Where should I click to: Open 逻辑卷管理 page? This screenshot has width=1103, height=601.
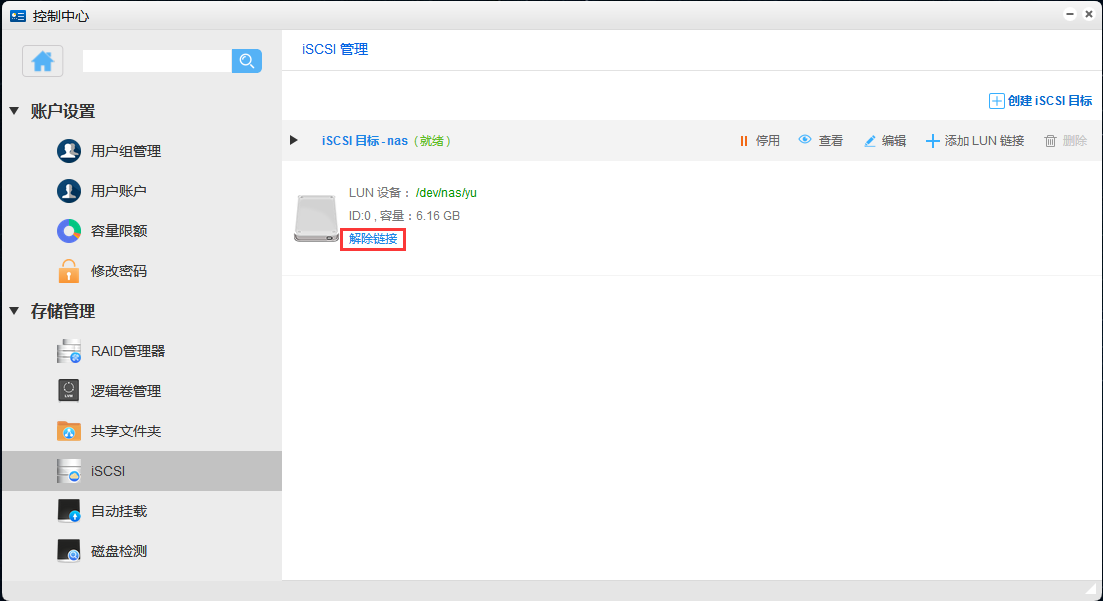pos(126,391)
